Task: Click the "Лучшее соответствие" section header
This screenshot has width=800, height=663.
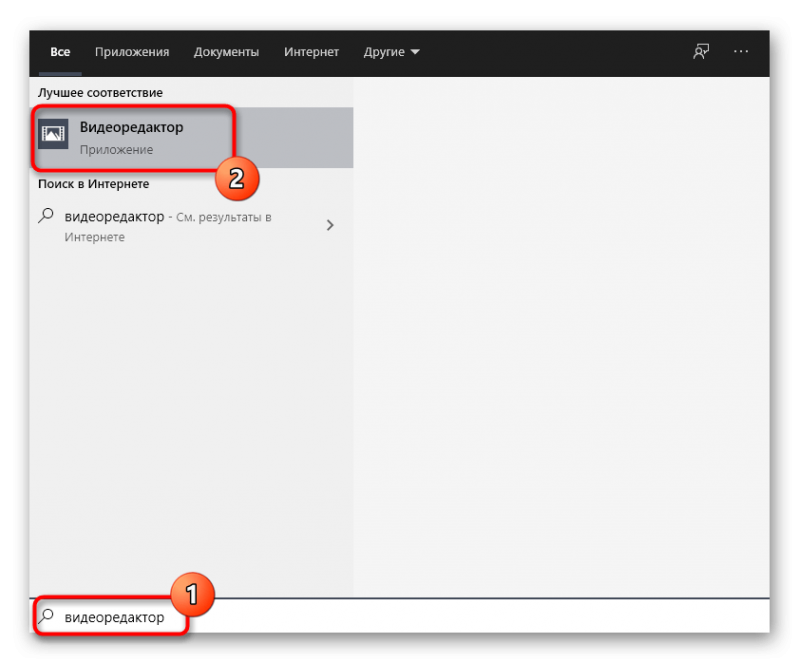Action: 100,92
